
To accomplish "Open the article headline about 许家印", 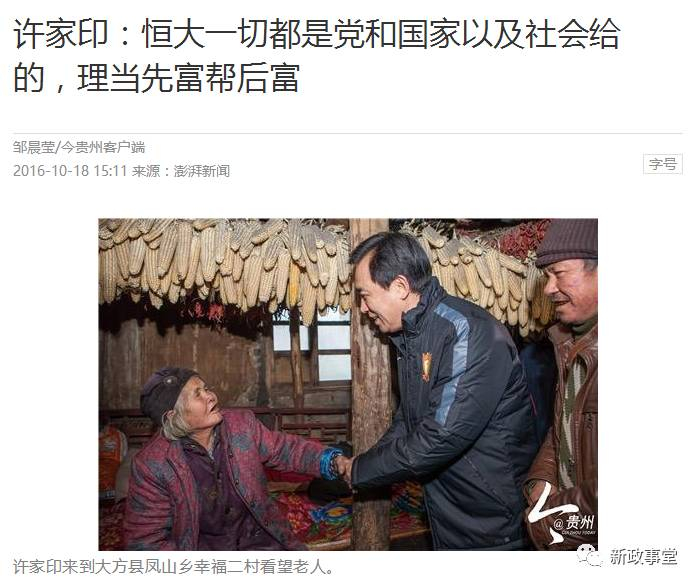I will point(317,56).
